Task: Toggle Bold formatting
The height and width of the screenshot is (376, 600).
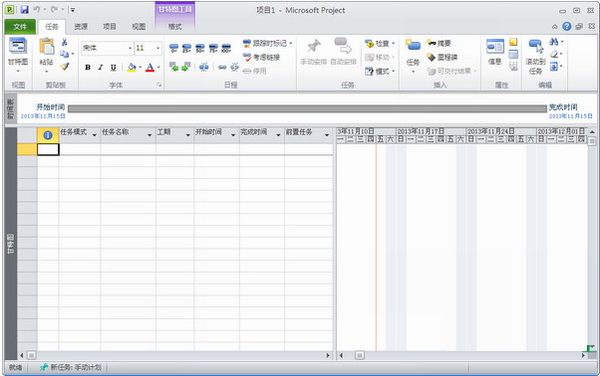Action: [88, 67]
